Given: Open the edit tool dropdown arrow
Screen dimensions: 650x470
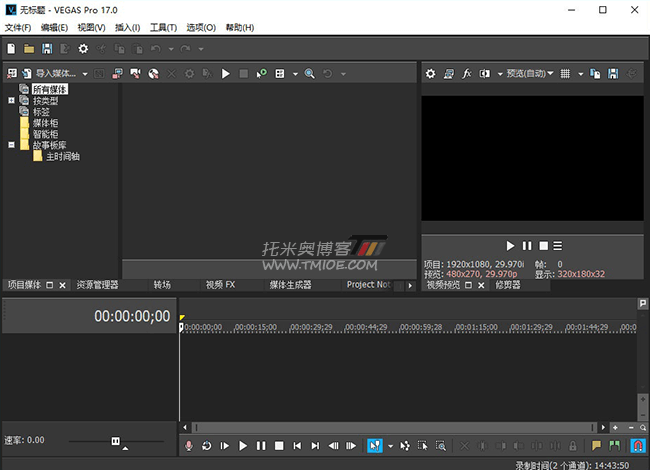Looking at the screenshot, I should pos(390,446).
